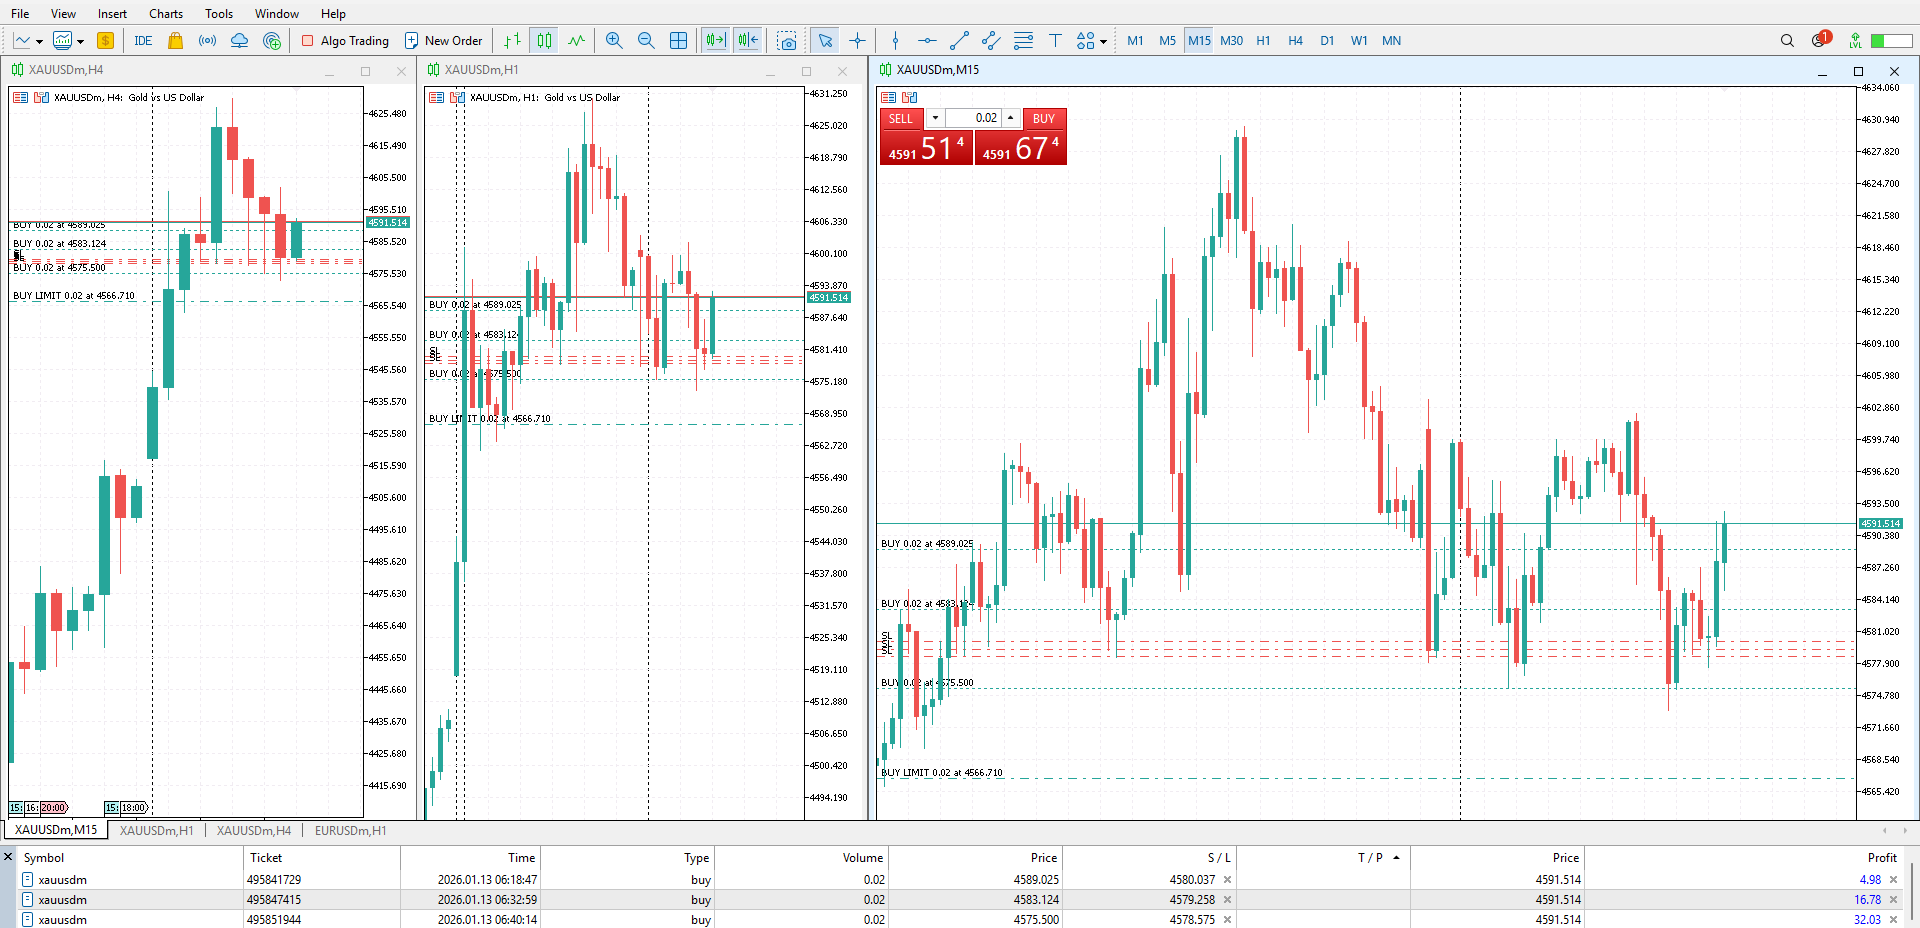Take a chart screenshot with camera icon

[x=788, y=41]
